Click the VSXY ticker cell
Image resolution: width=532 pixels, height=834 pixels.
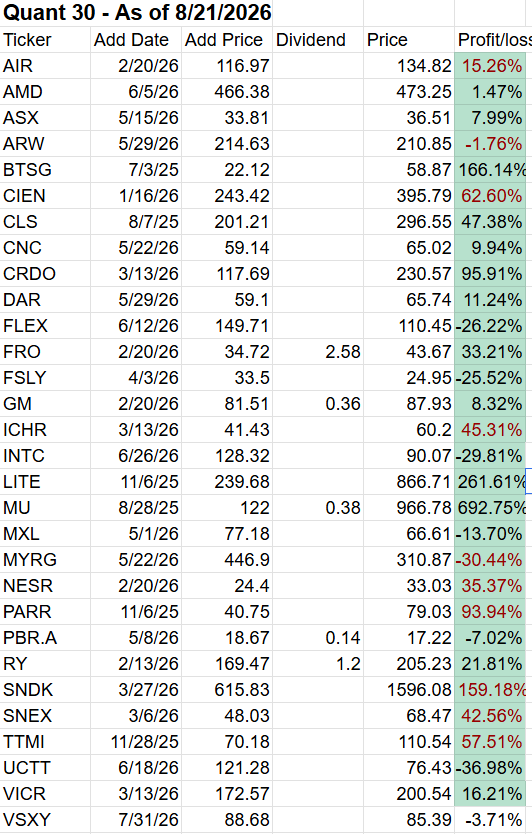pyautogui.click(x=45, y=819)
